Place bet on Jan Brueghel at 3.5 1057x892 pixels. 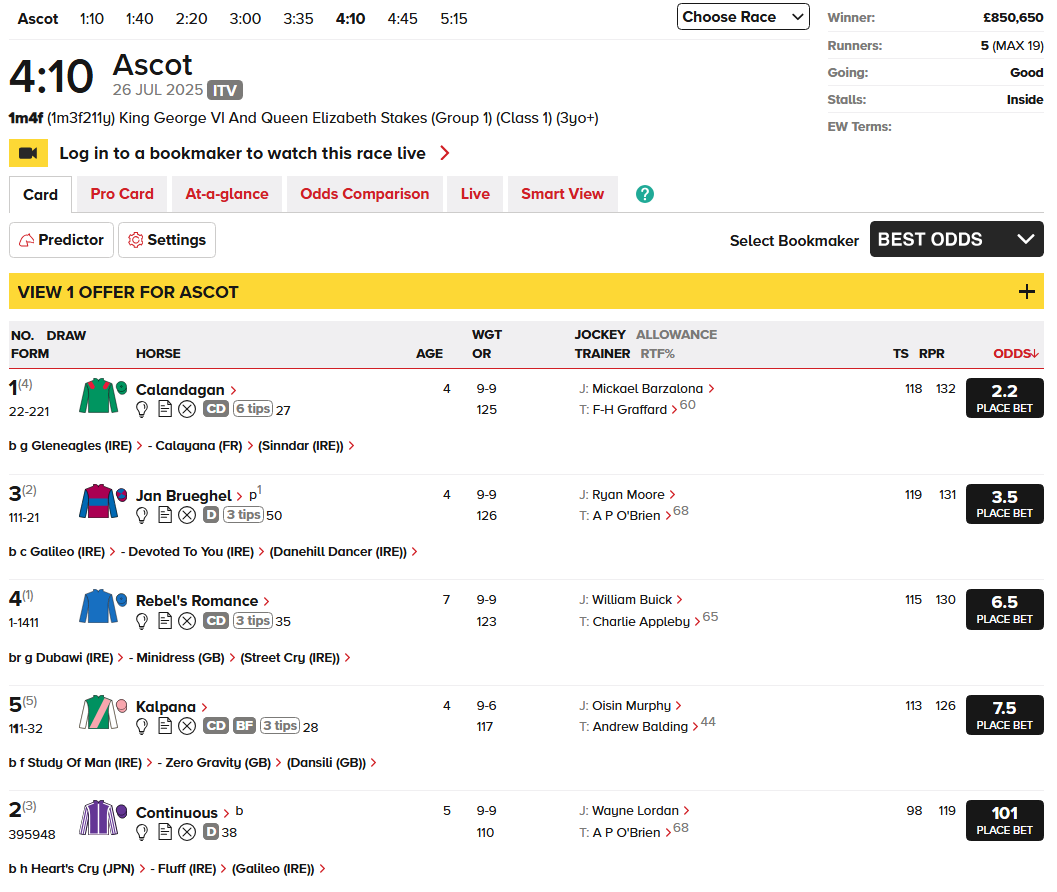click(1004, 504)
